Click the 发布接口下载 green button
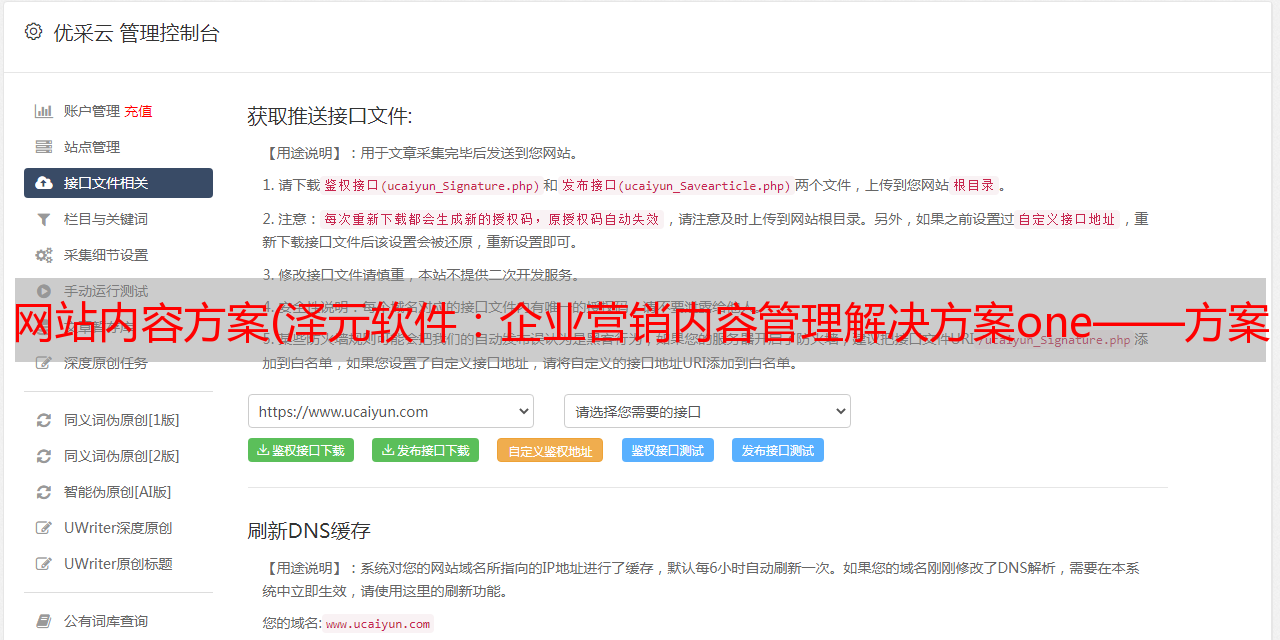Image resolution: width=1280 pixels, height=640 pixels. coord(425,450)
